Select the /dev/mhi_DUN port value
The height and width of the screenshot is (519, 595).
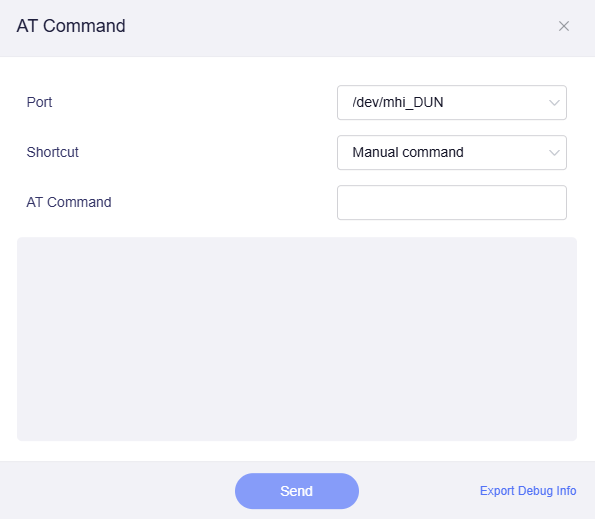(x=398, y=102)
